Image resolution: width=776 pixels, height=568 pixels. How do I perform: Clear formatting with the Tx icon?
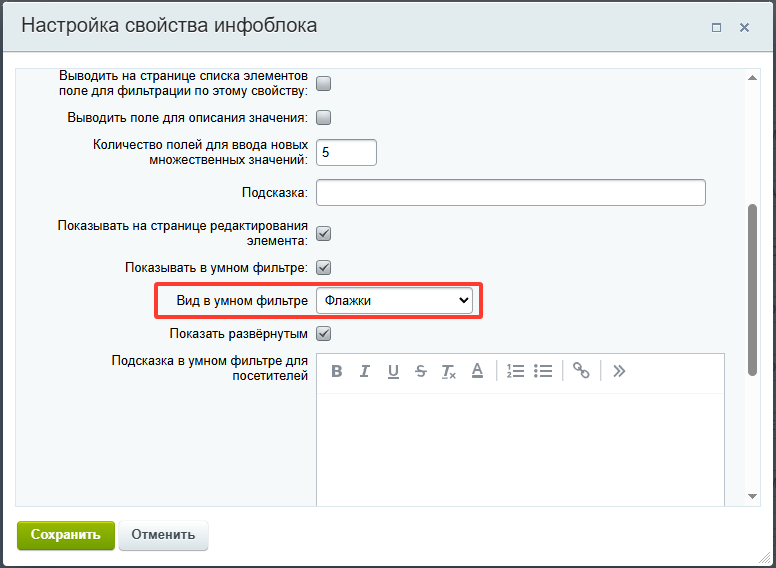point(449,371)
